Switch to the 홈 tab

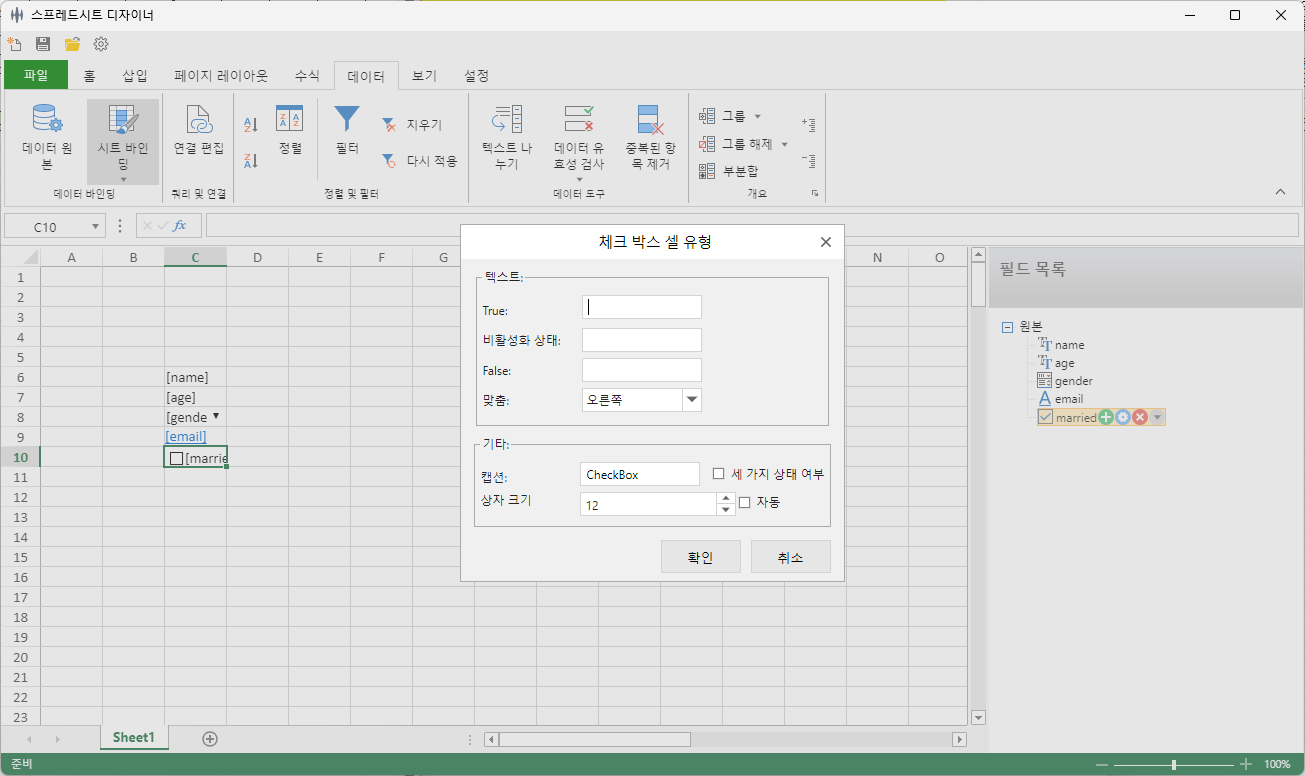pyautogui.click(x=89, y=75)
